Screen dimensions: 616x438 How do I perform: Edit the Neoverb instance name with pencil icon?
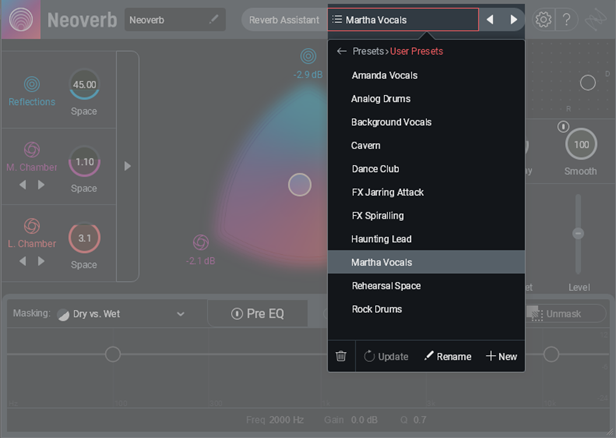[x=213, y=19]
